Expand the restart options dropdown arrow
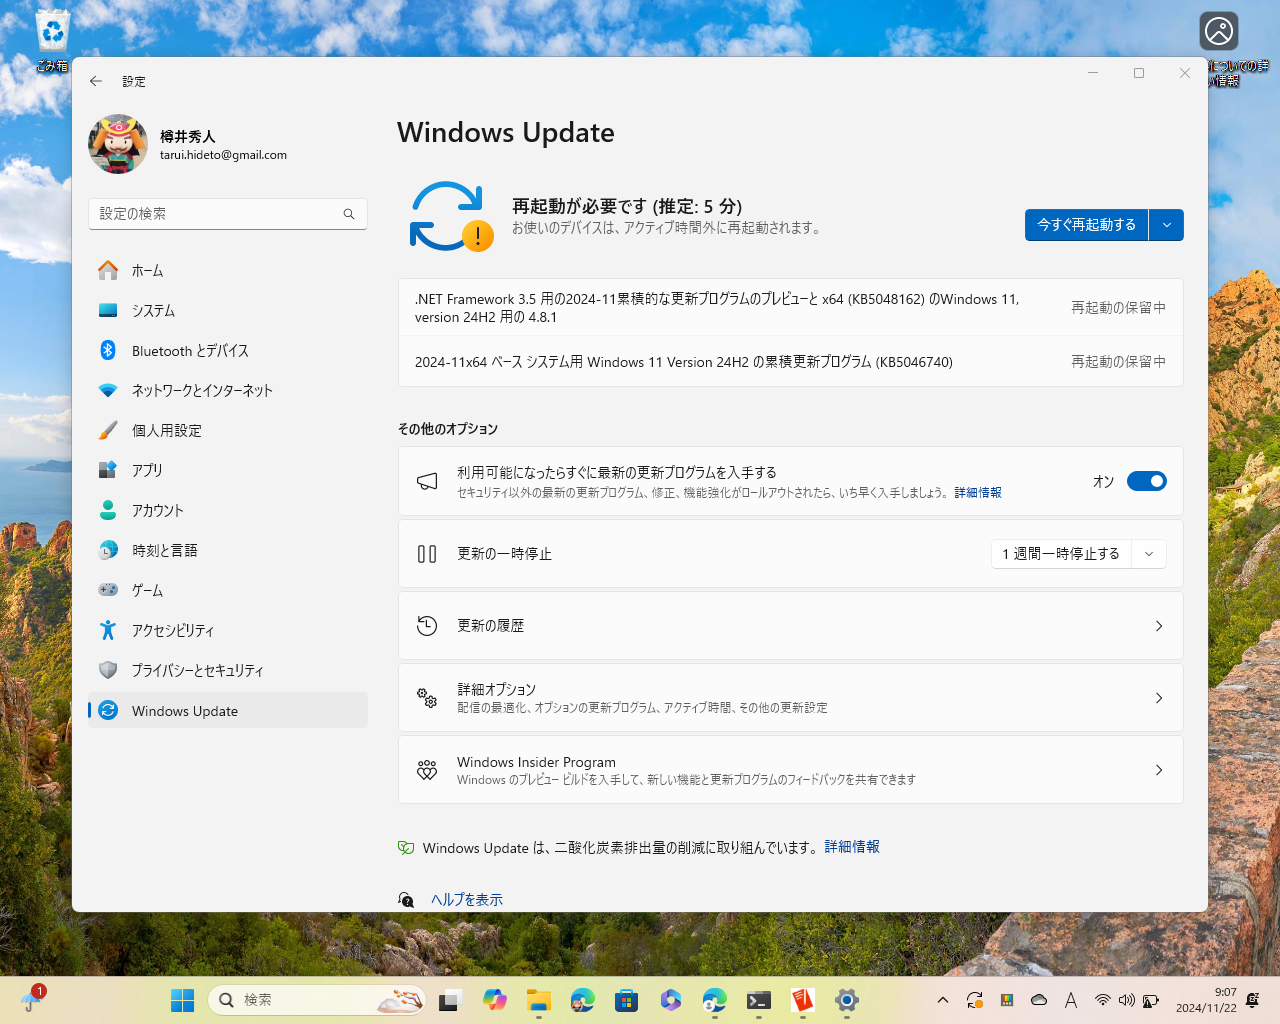The width and height of the screenshot is (1280, 1024). click(1167, 225)
